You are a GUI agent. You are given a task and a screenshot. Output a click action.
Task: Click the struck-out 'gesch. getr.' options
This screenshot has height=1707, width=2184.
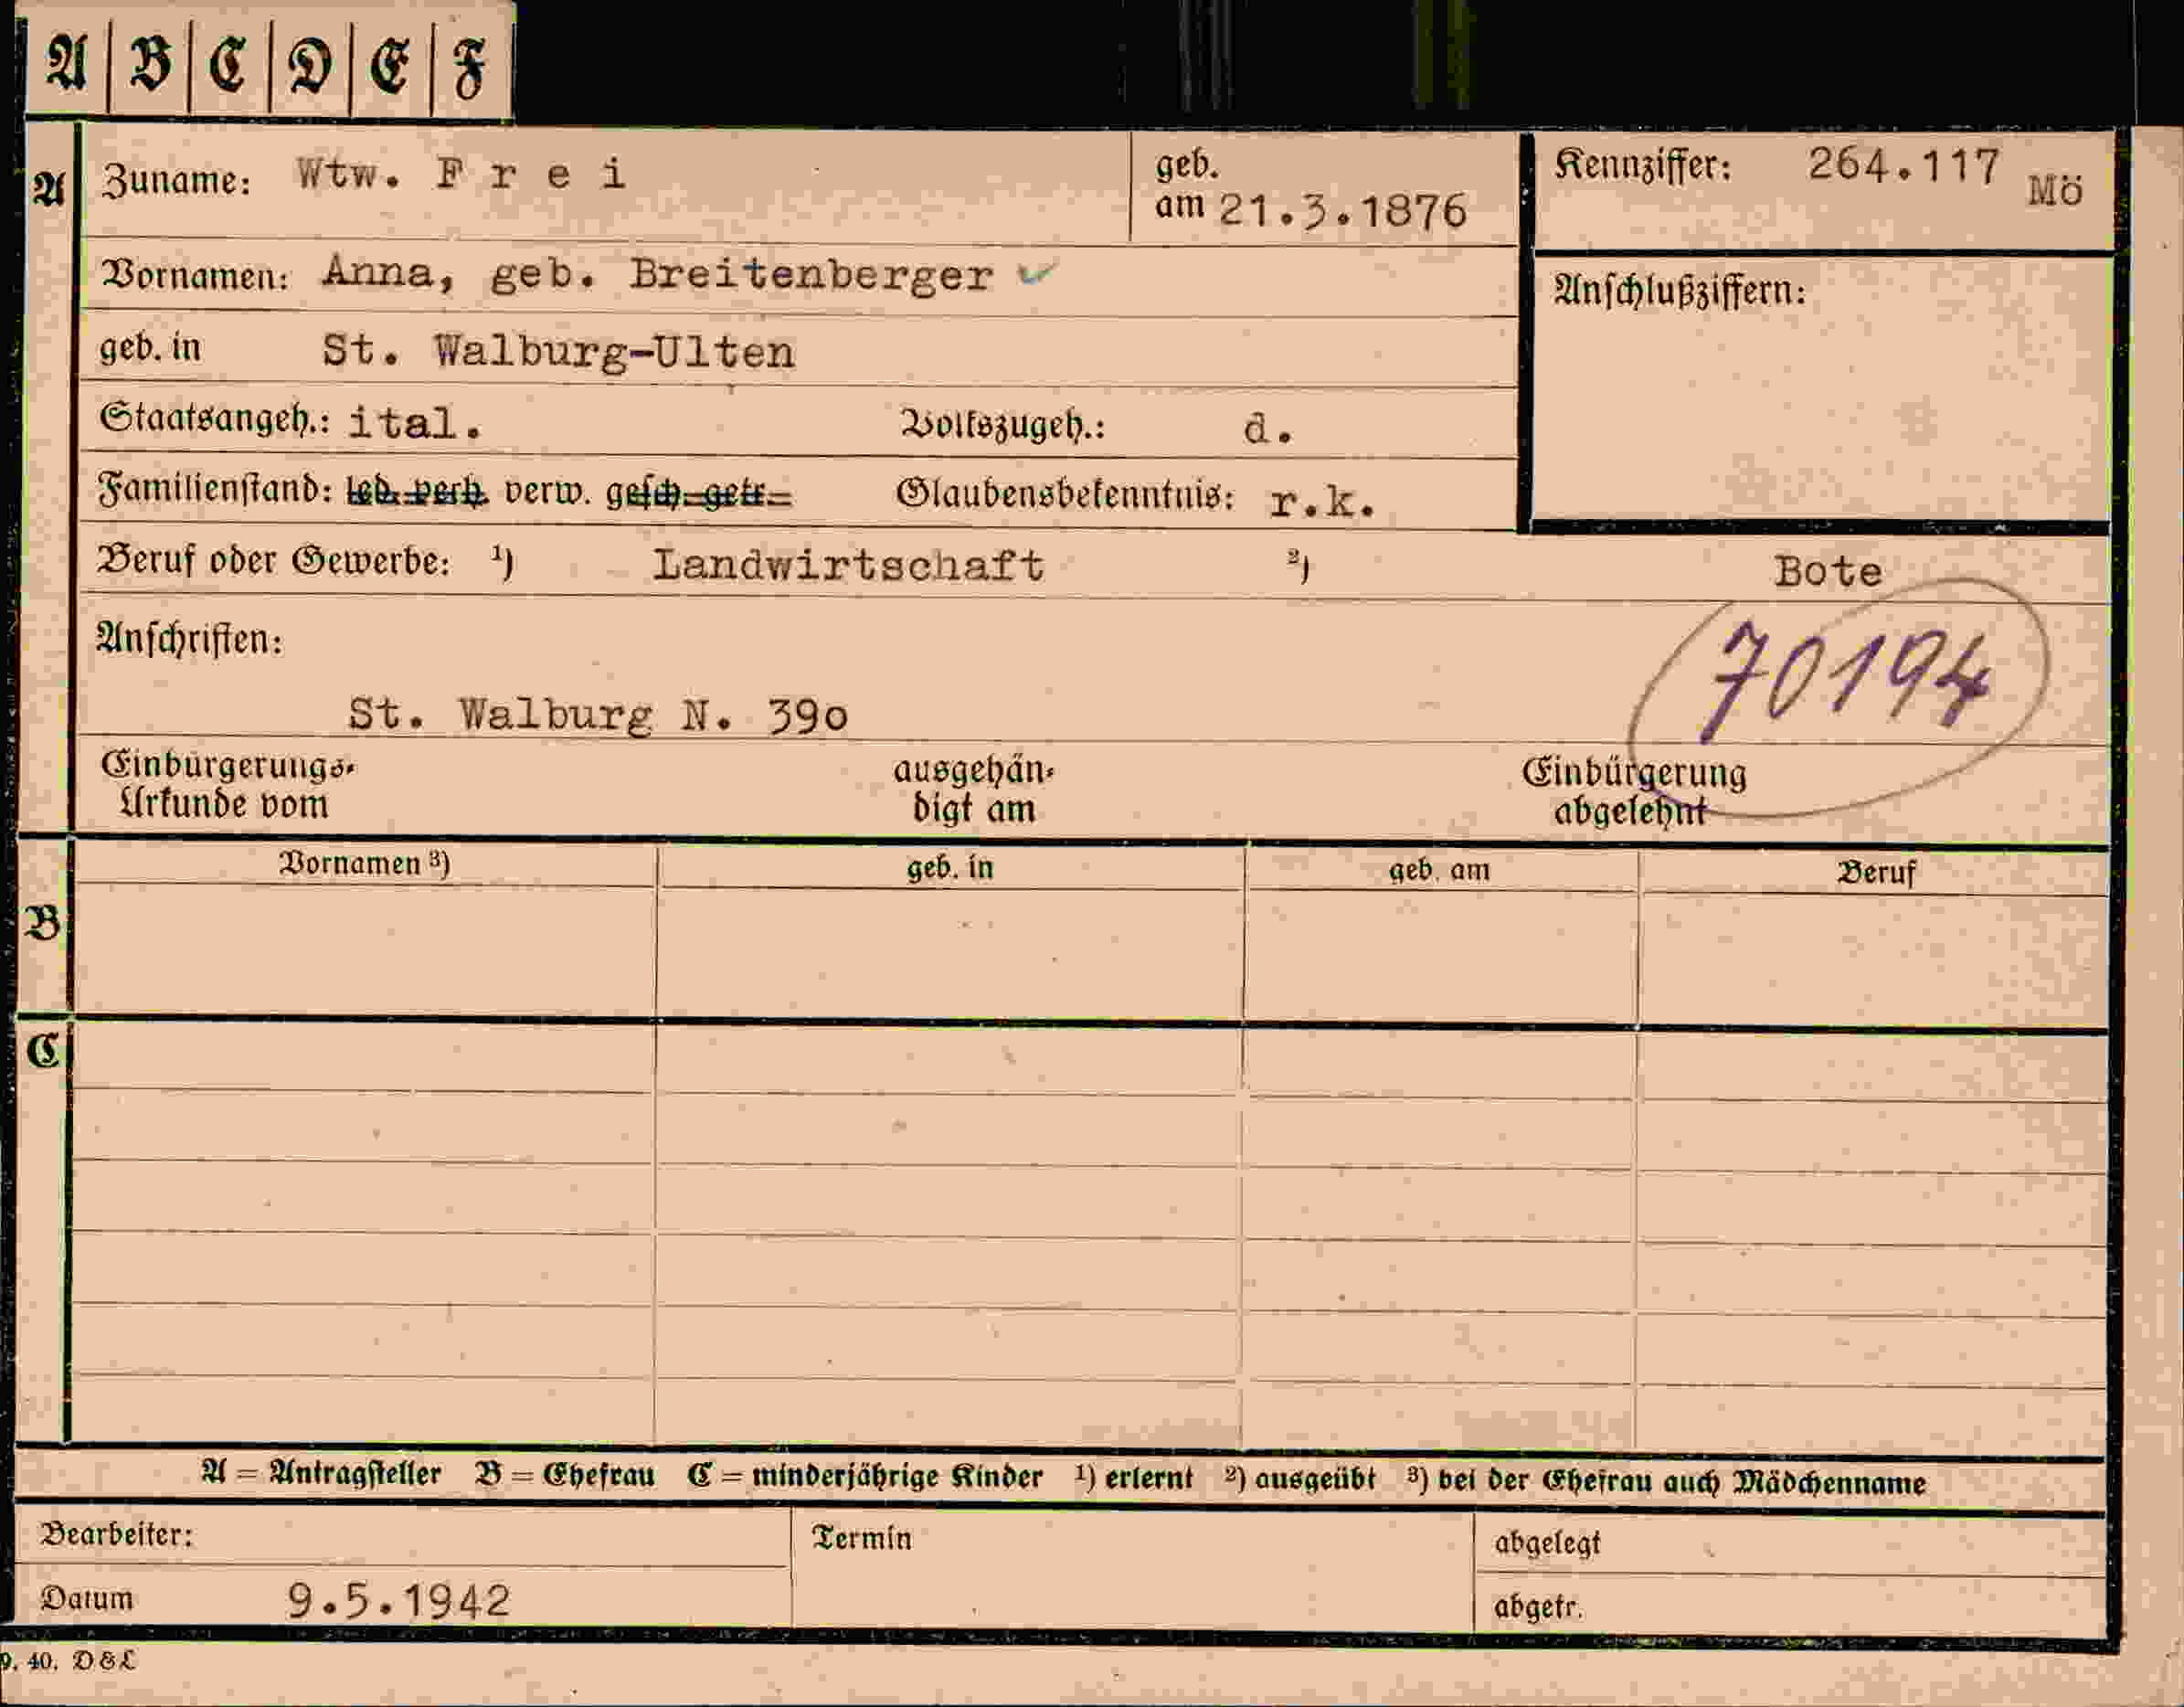tap(700, 493)
